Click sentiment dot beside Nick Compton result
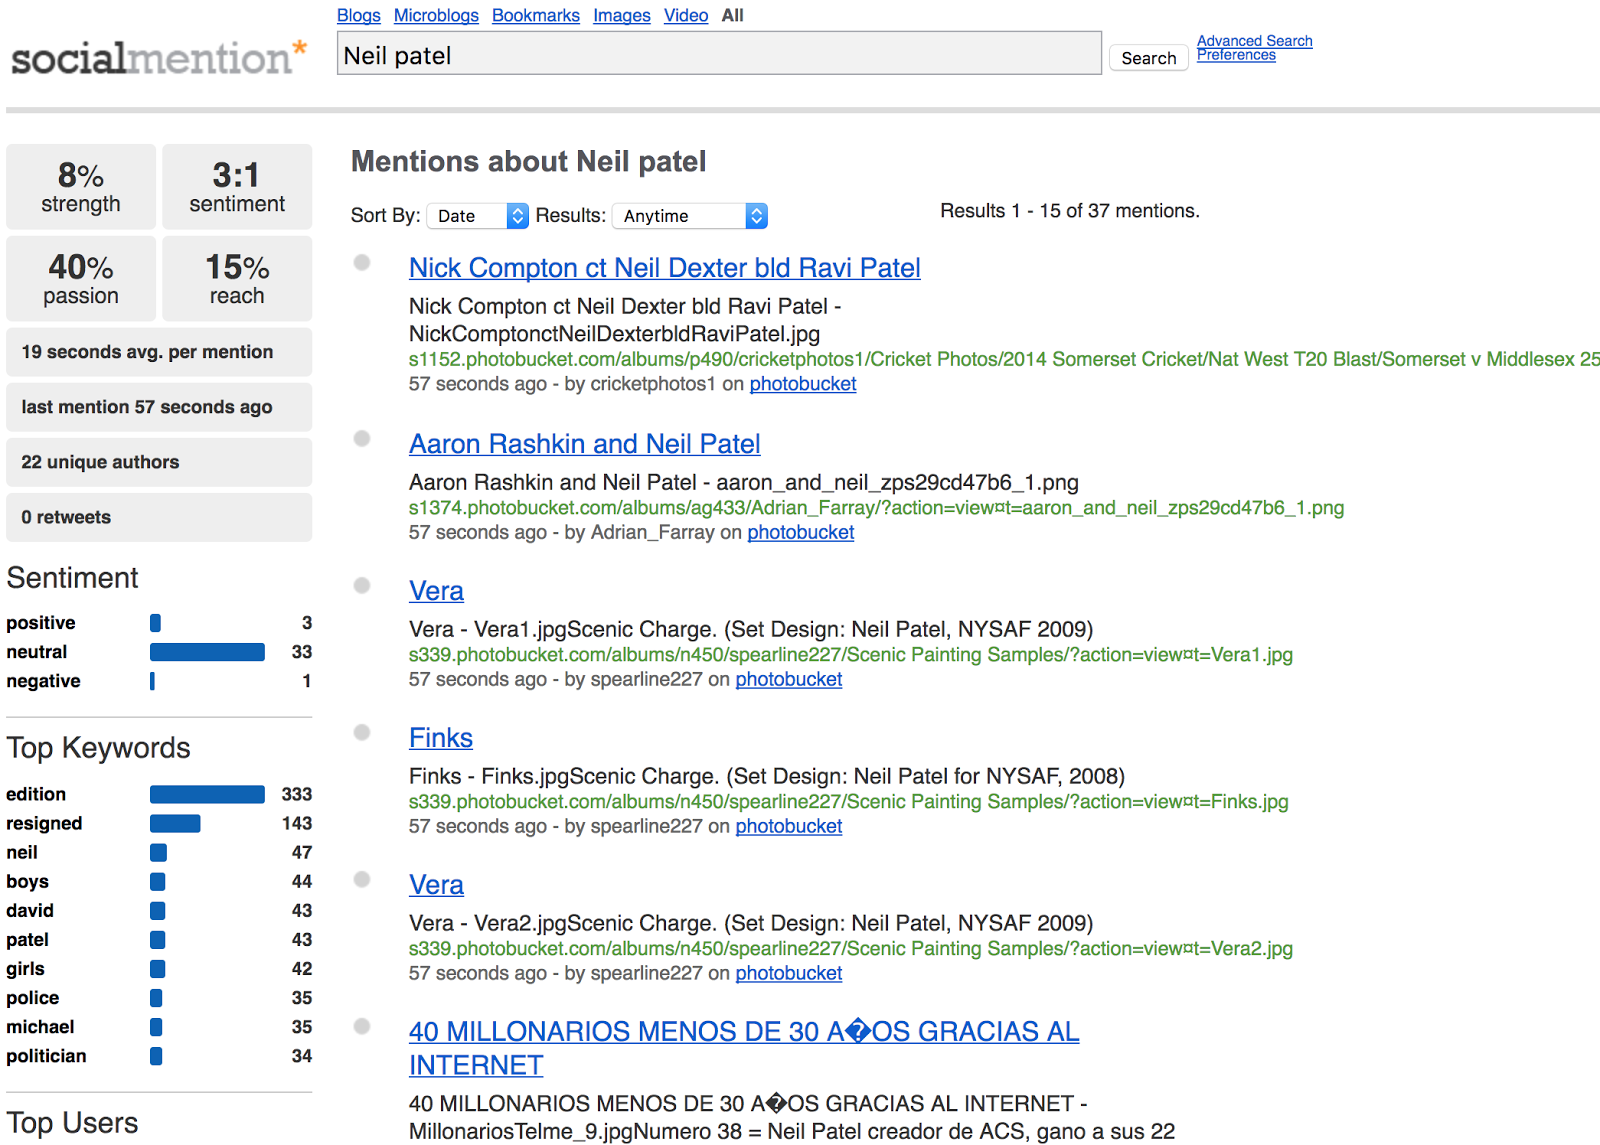The width and height of the screenshot is (1600, 1145). tap(362, 262)
